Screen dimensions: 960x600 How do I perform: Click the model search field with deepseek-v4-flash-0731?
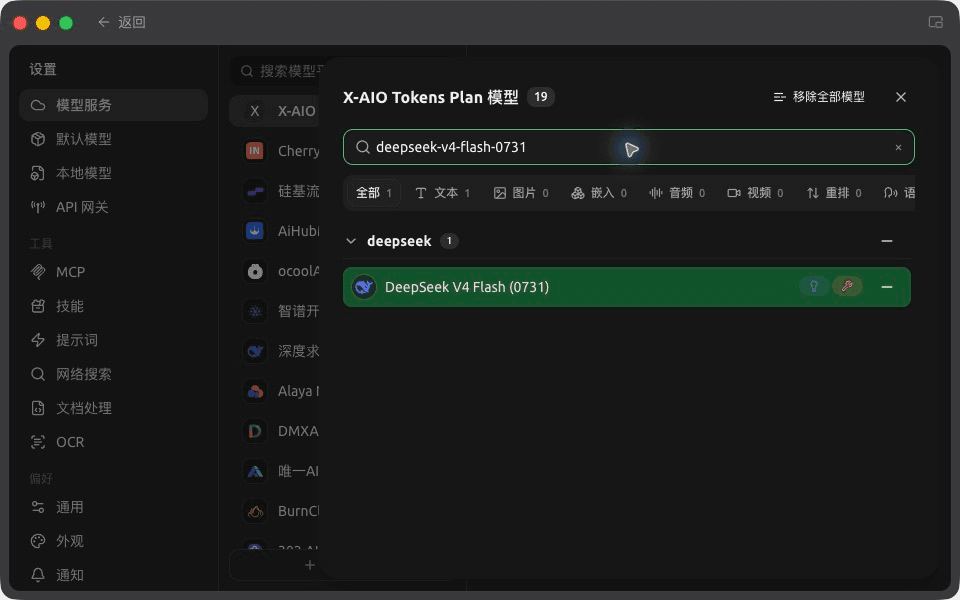(x=629, y=147)
